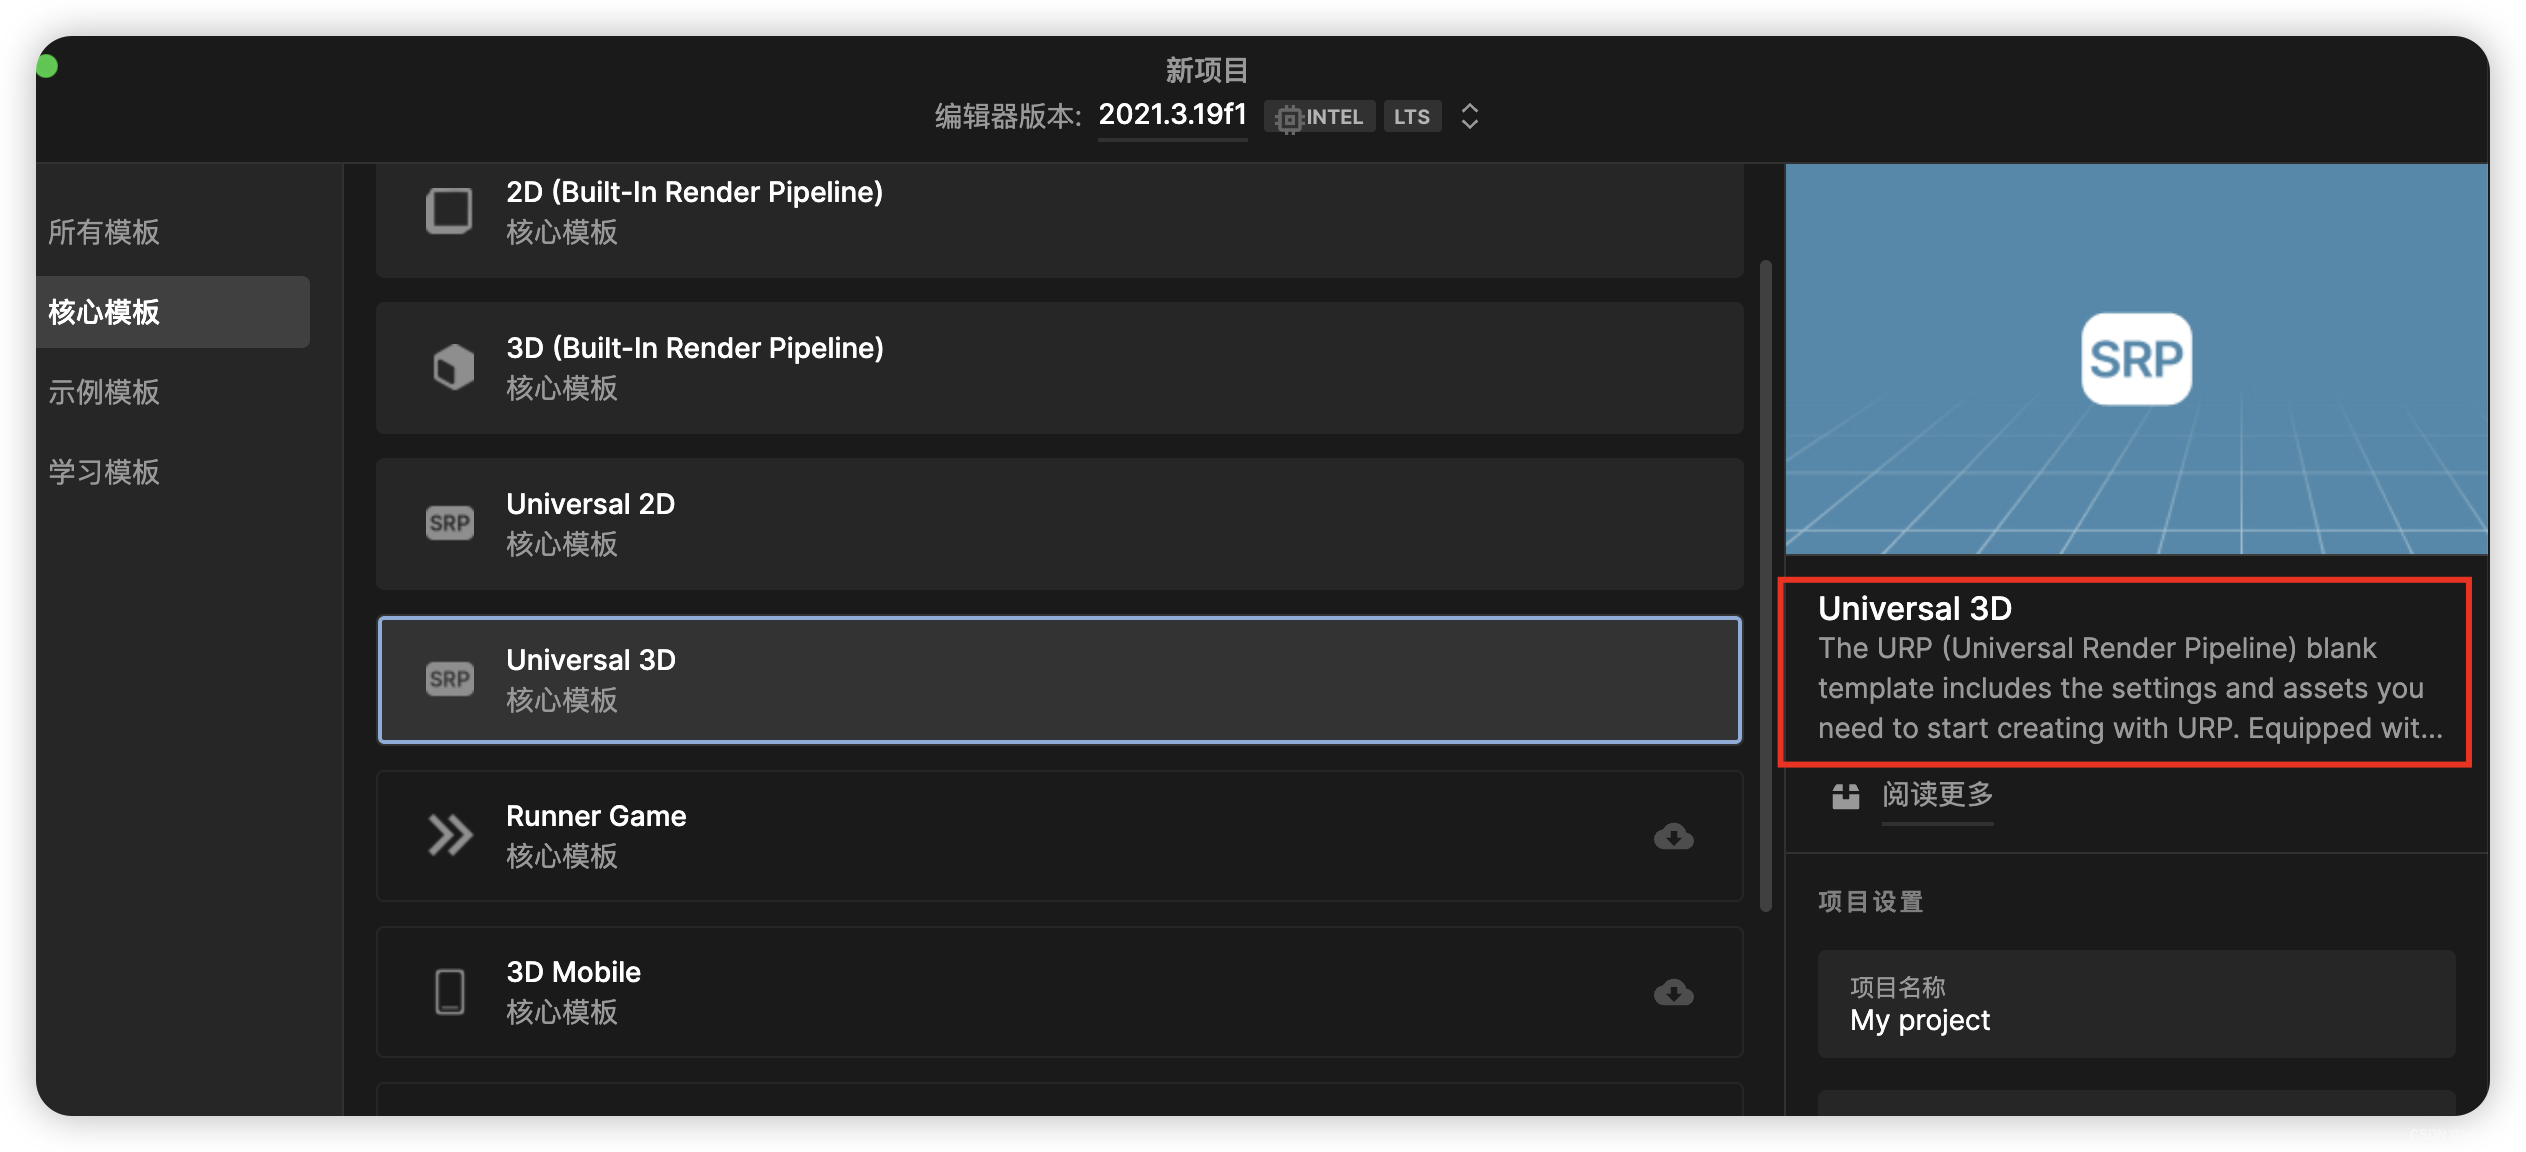
Task: Click the download cloud icon for Runner Game
Action: pyautogui.click(x=1675, y=837)
